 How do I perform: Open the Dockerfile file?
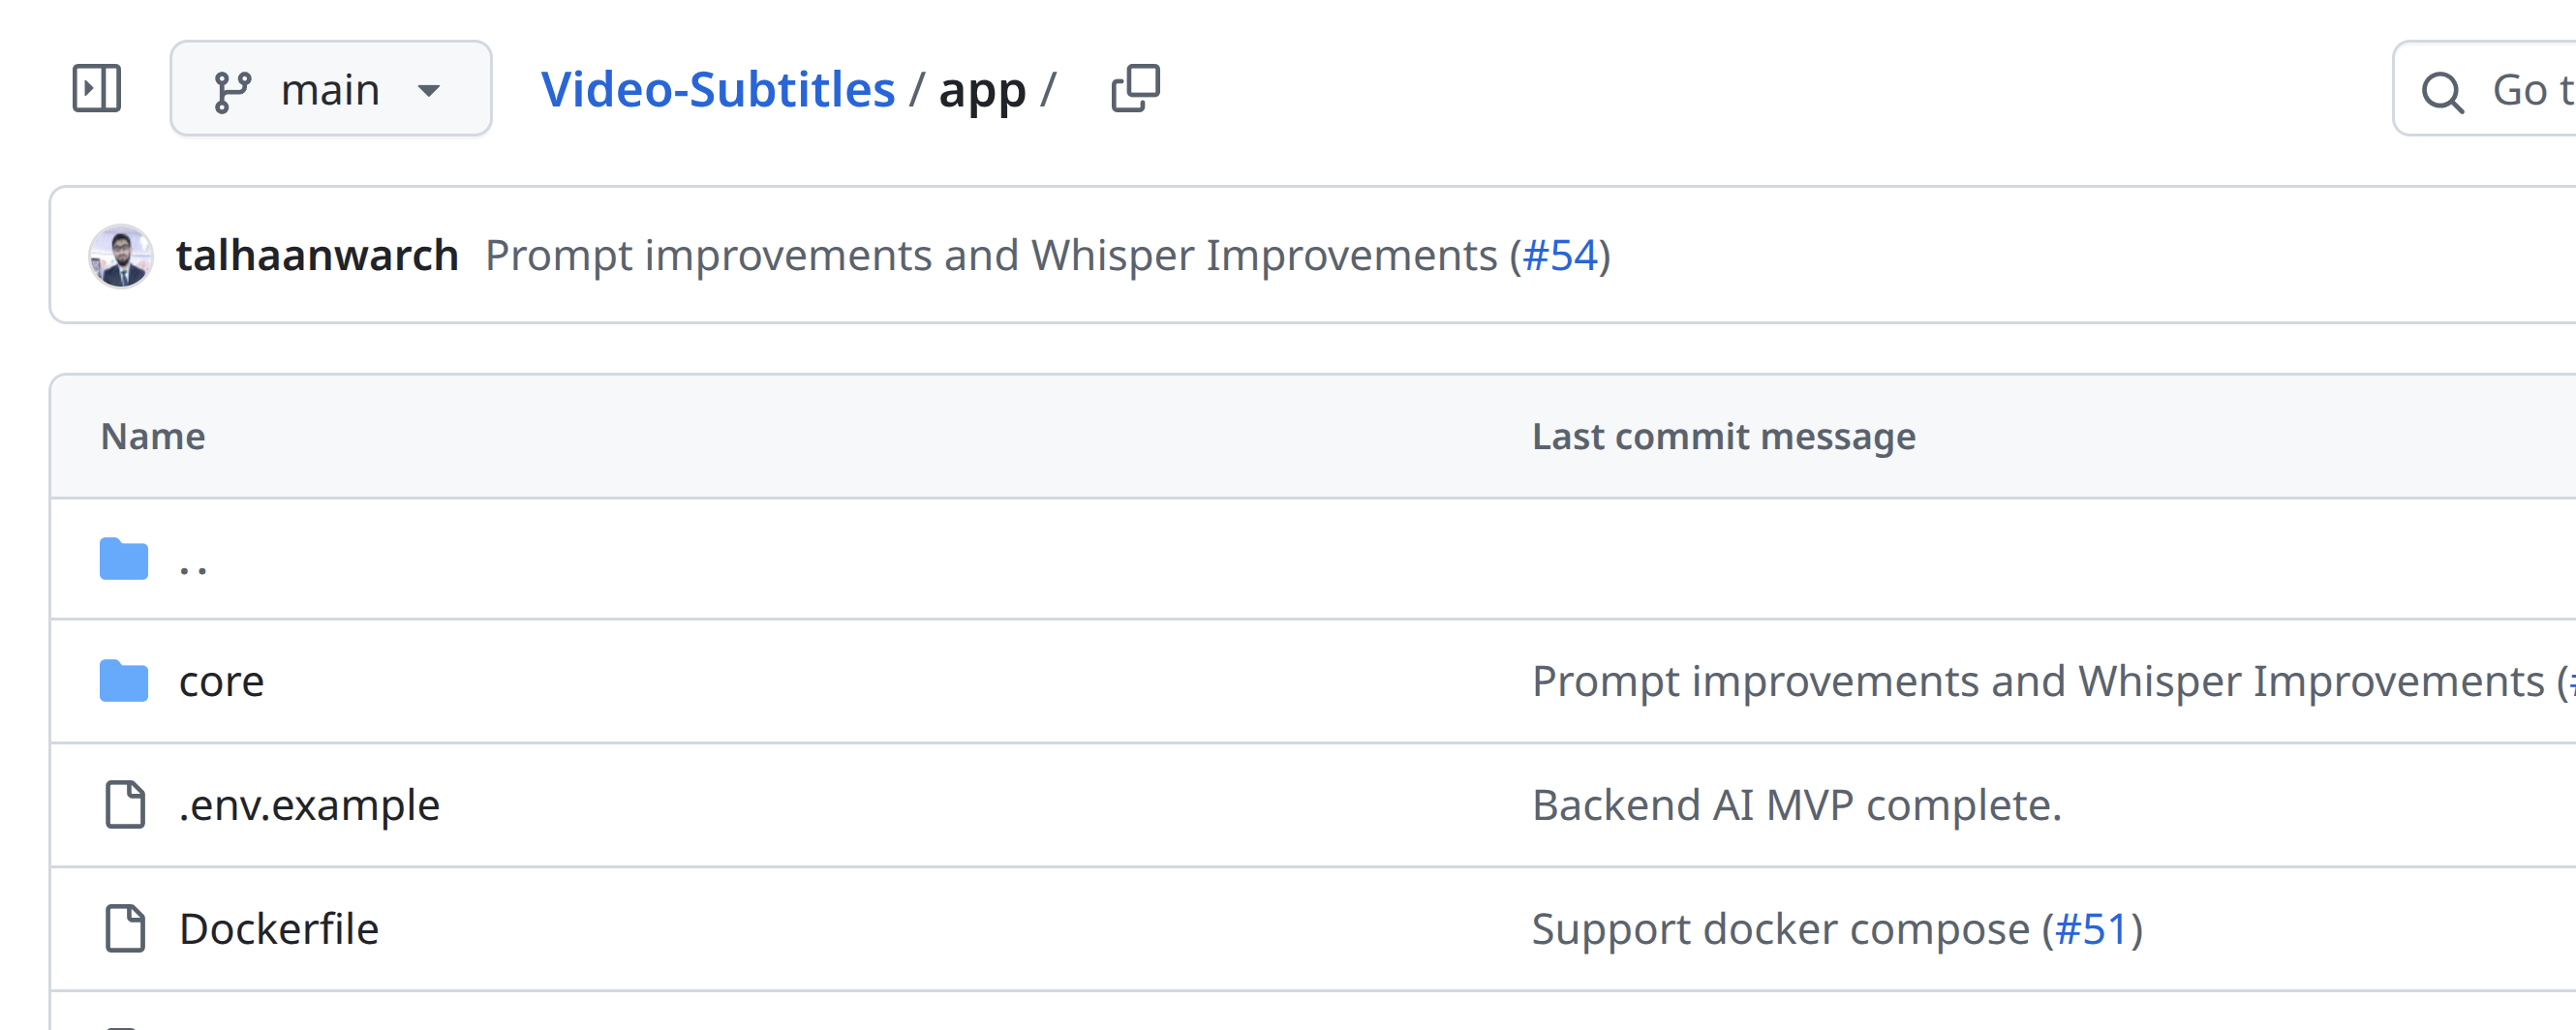[x=279, y=929]
